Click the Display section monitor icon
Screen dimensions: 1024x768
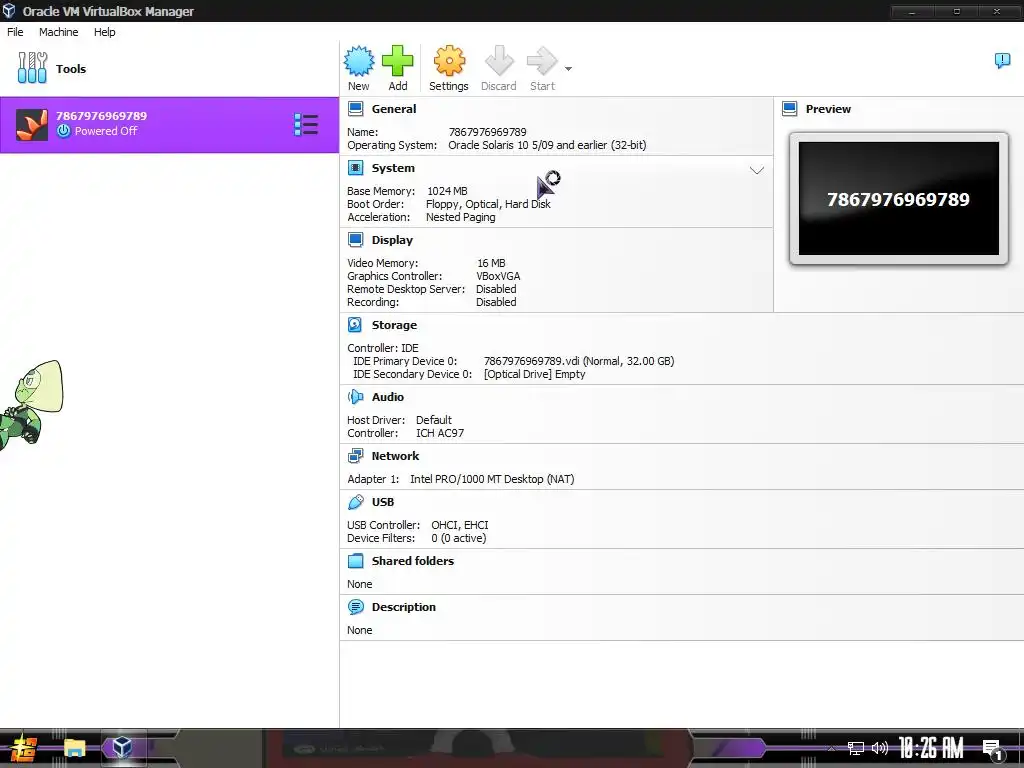tap(355, 240)
